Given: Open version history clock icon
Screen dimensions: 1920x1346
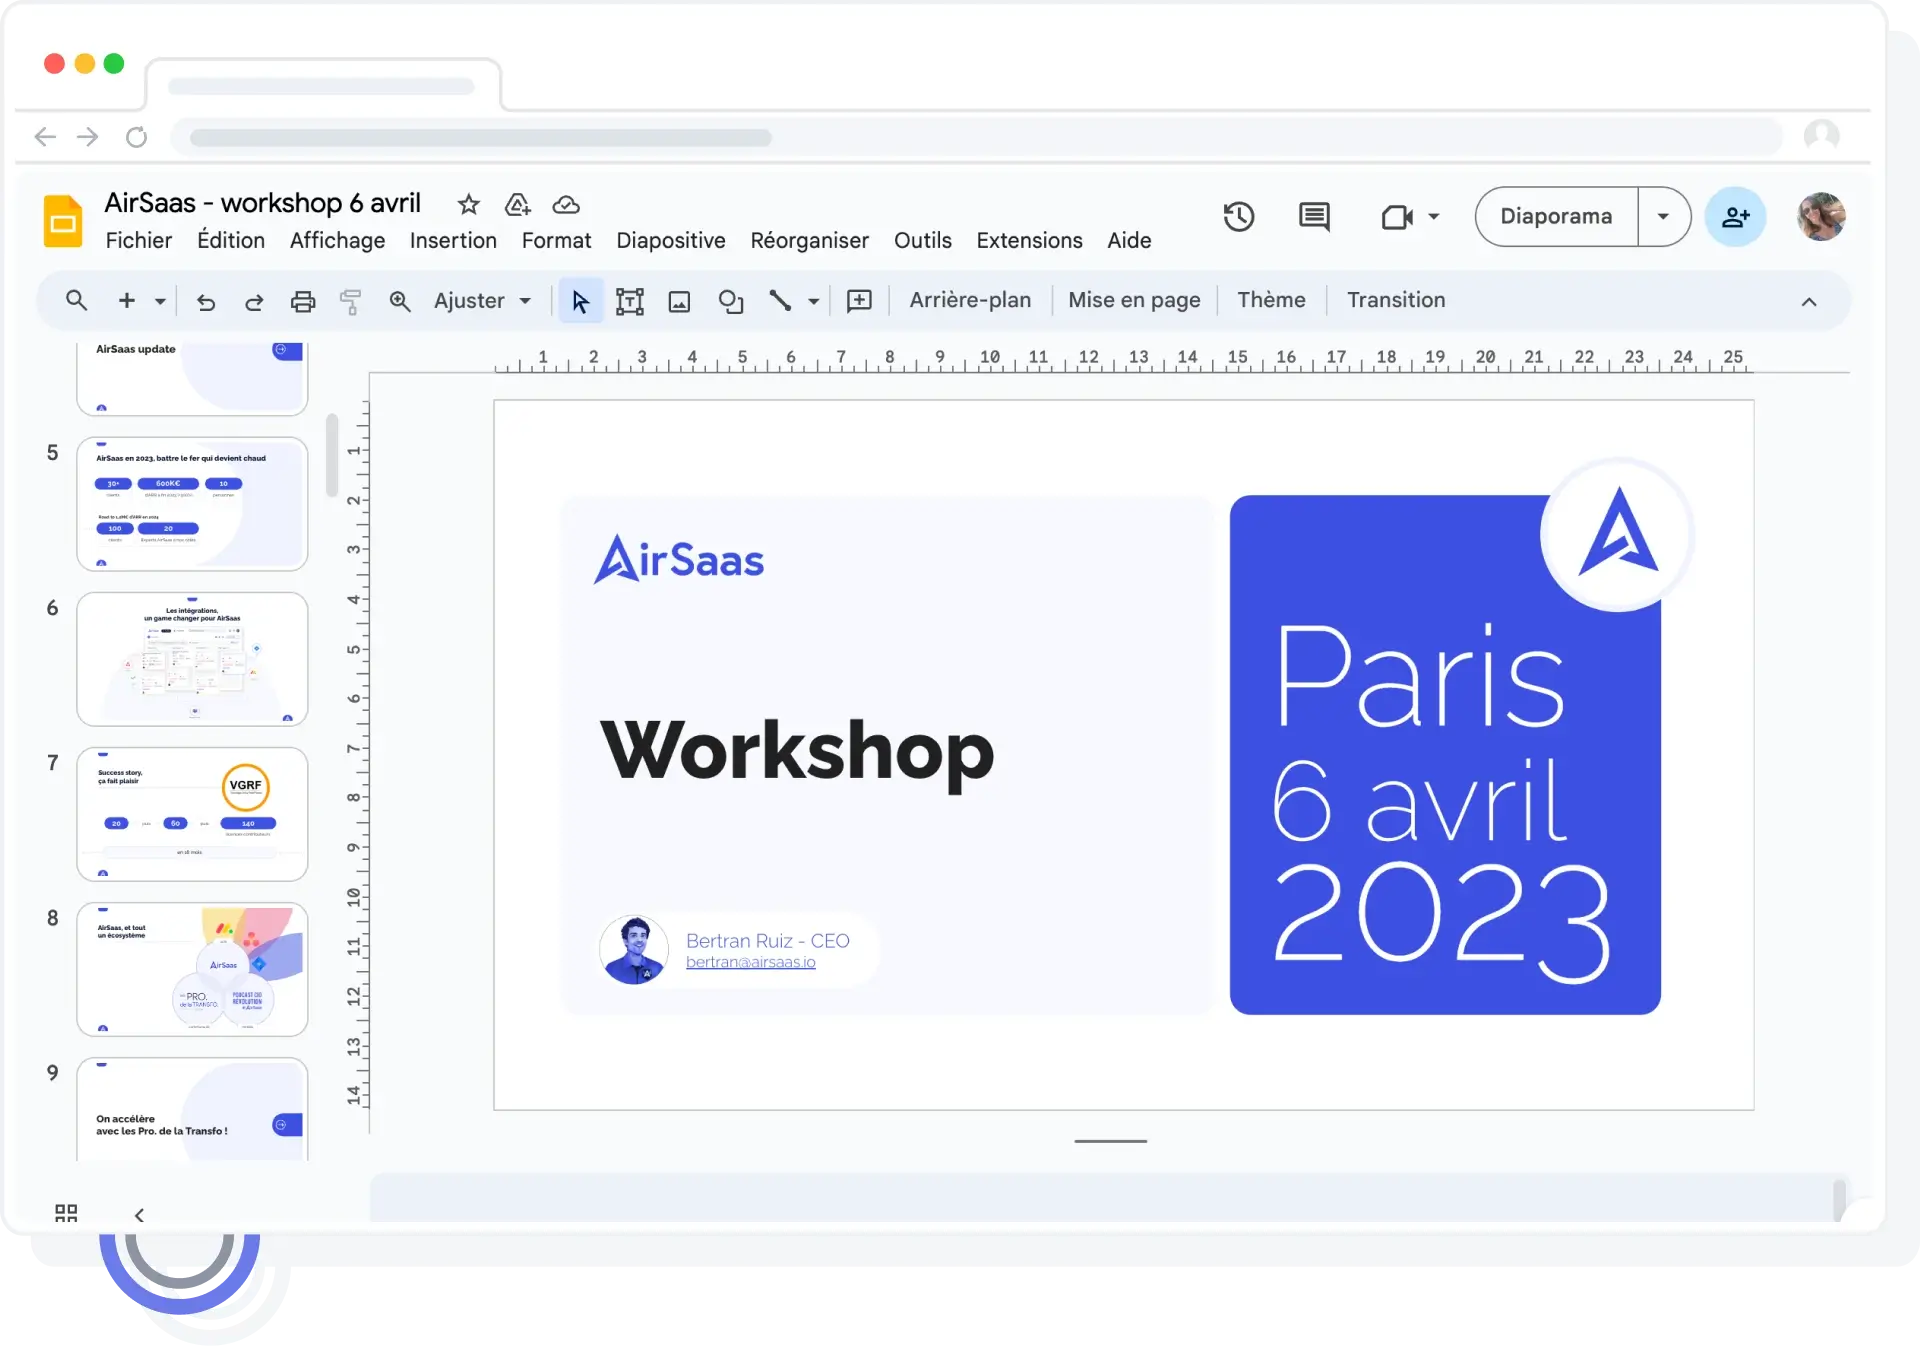Looking at the screenshot, I should pos(1238,216).
